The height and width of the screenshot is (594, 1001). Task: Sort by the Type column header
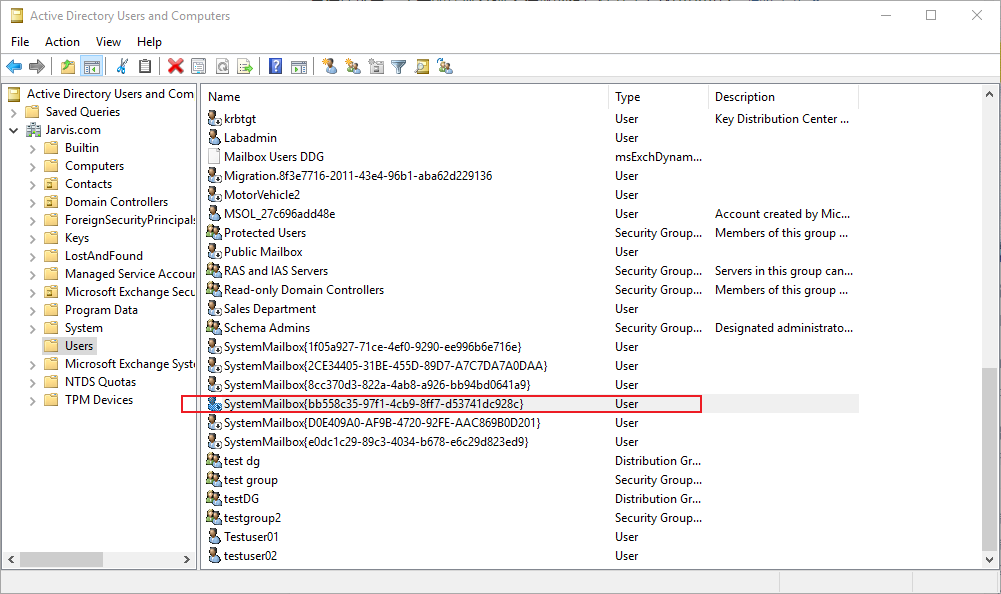tap(658, 97)
